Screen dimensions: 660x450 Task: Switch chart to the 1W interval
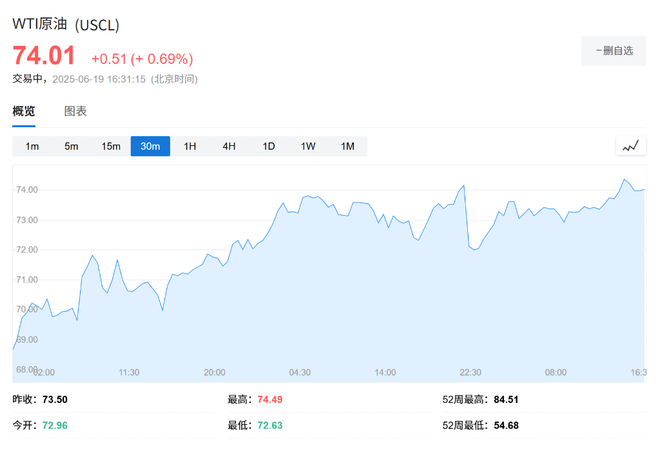click(x=308, y=146)
